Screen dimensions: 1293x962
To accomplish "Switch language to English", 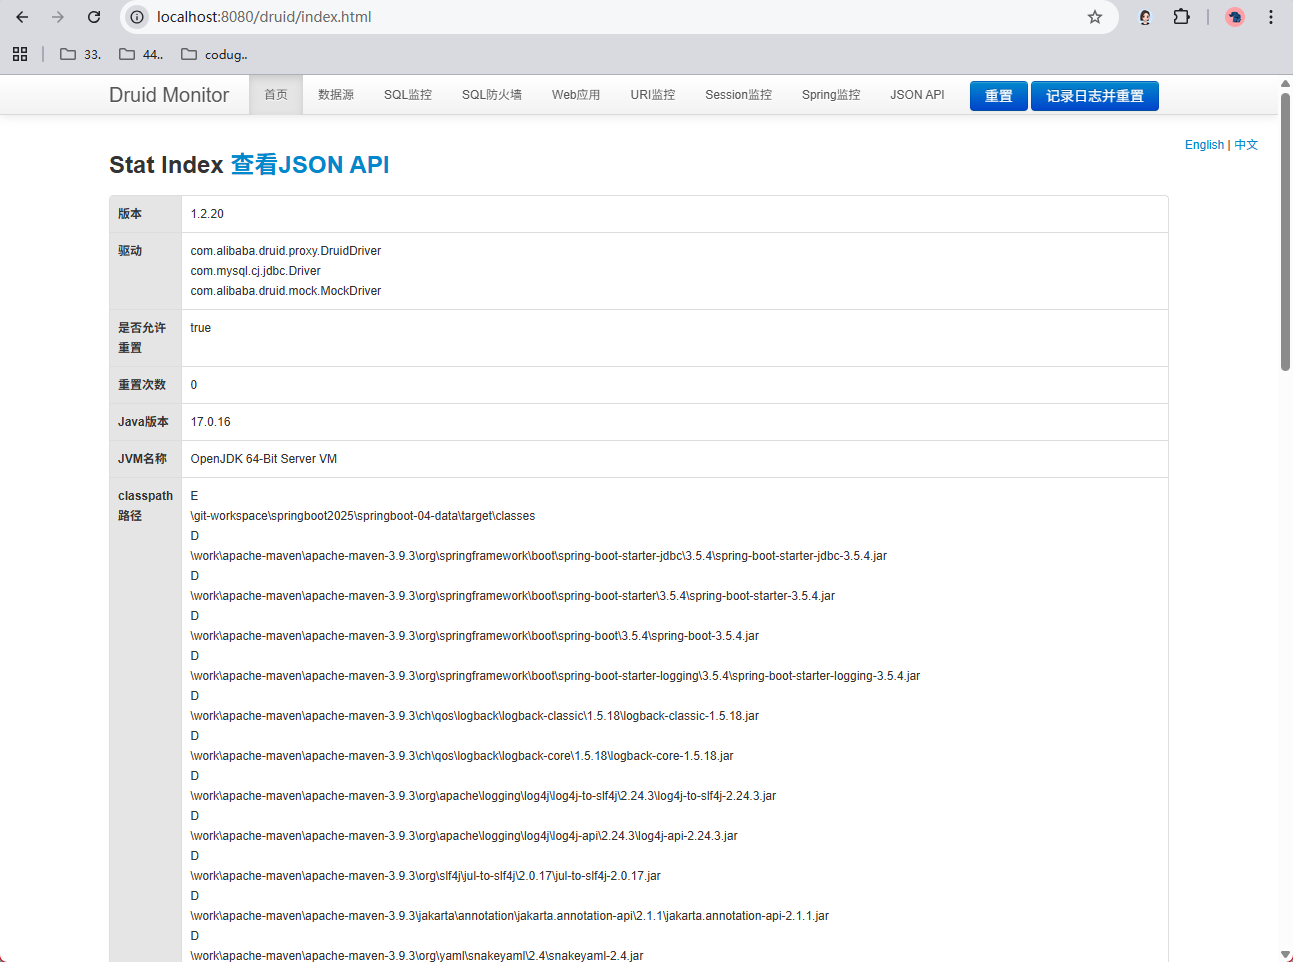I will (x=1204, y=145).
